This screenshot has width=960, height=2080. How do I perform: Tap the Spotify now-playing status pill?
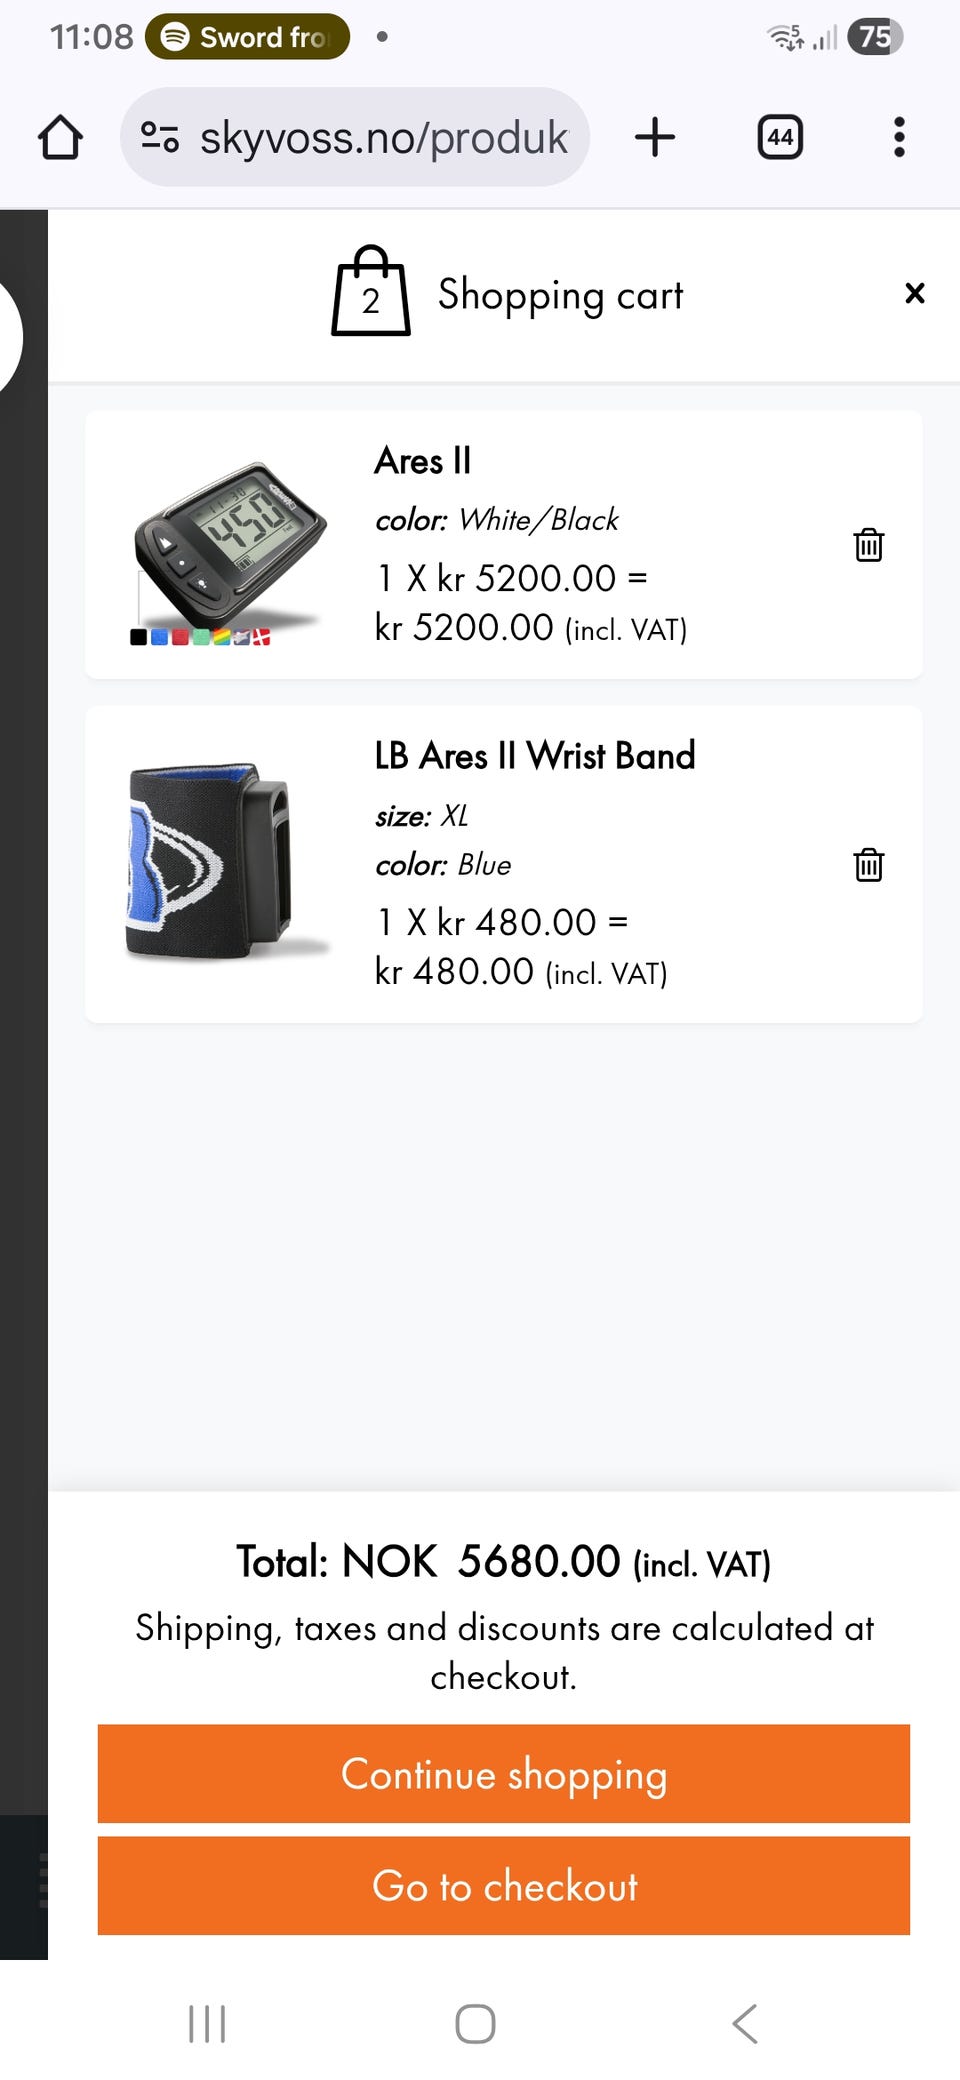pyautogui.click(x=247, y=37)
